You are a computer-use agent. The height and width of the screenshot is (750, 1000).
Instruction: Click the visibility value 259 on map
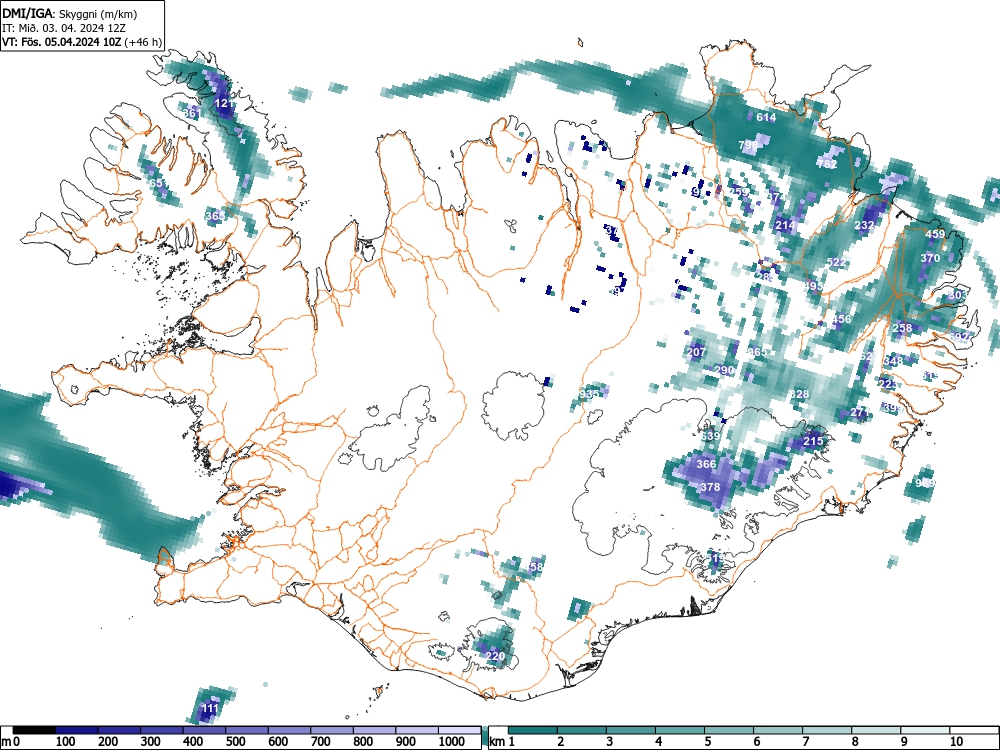click(x=739, y=192)
